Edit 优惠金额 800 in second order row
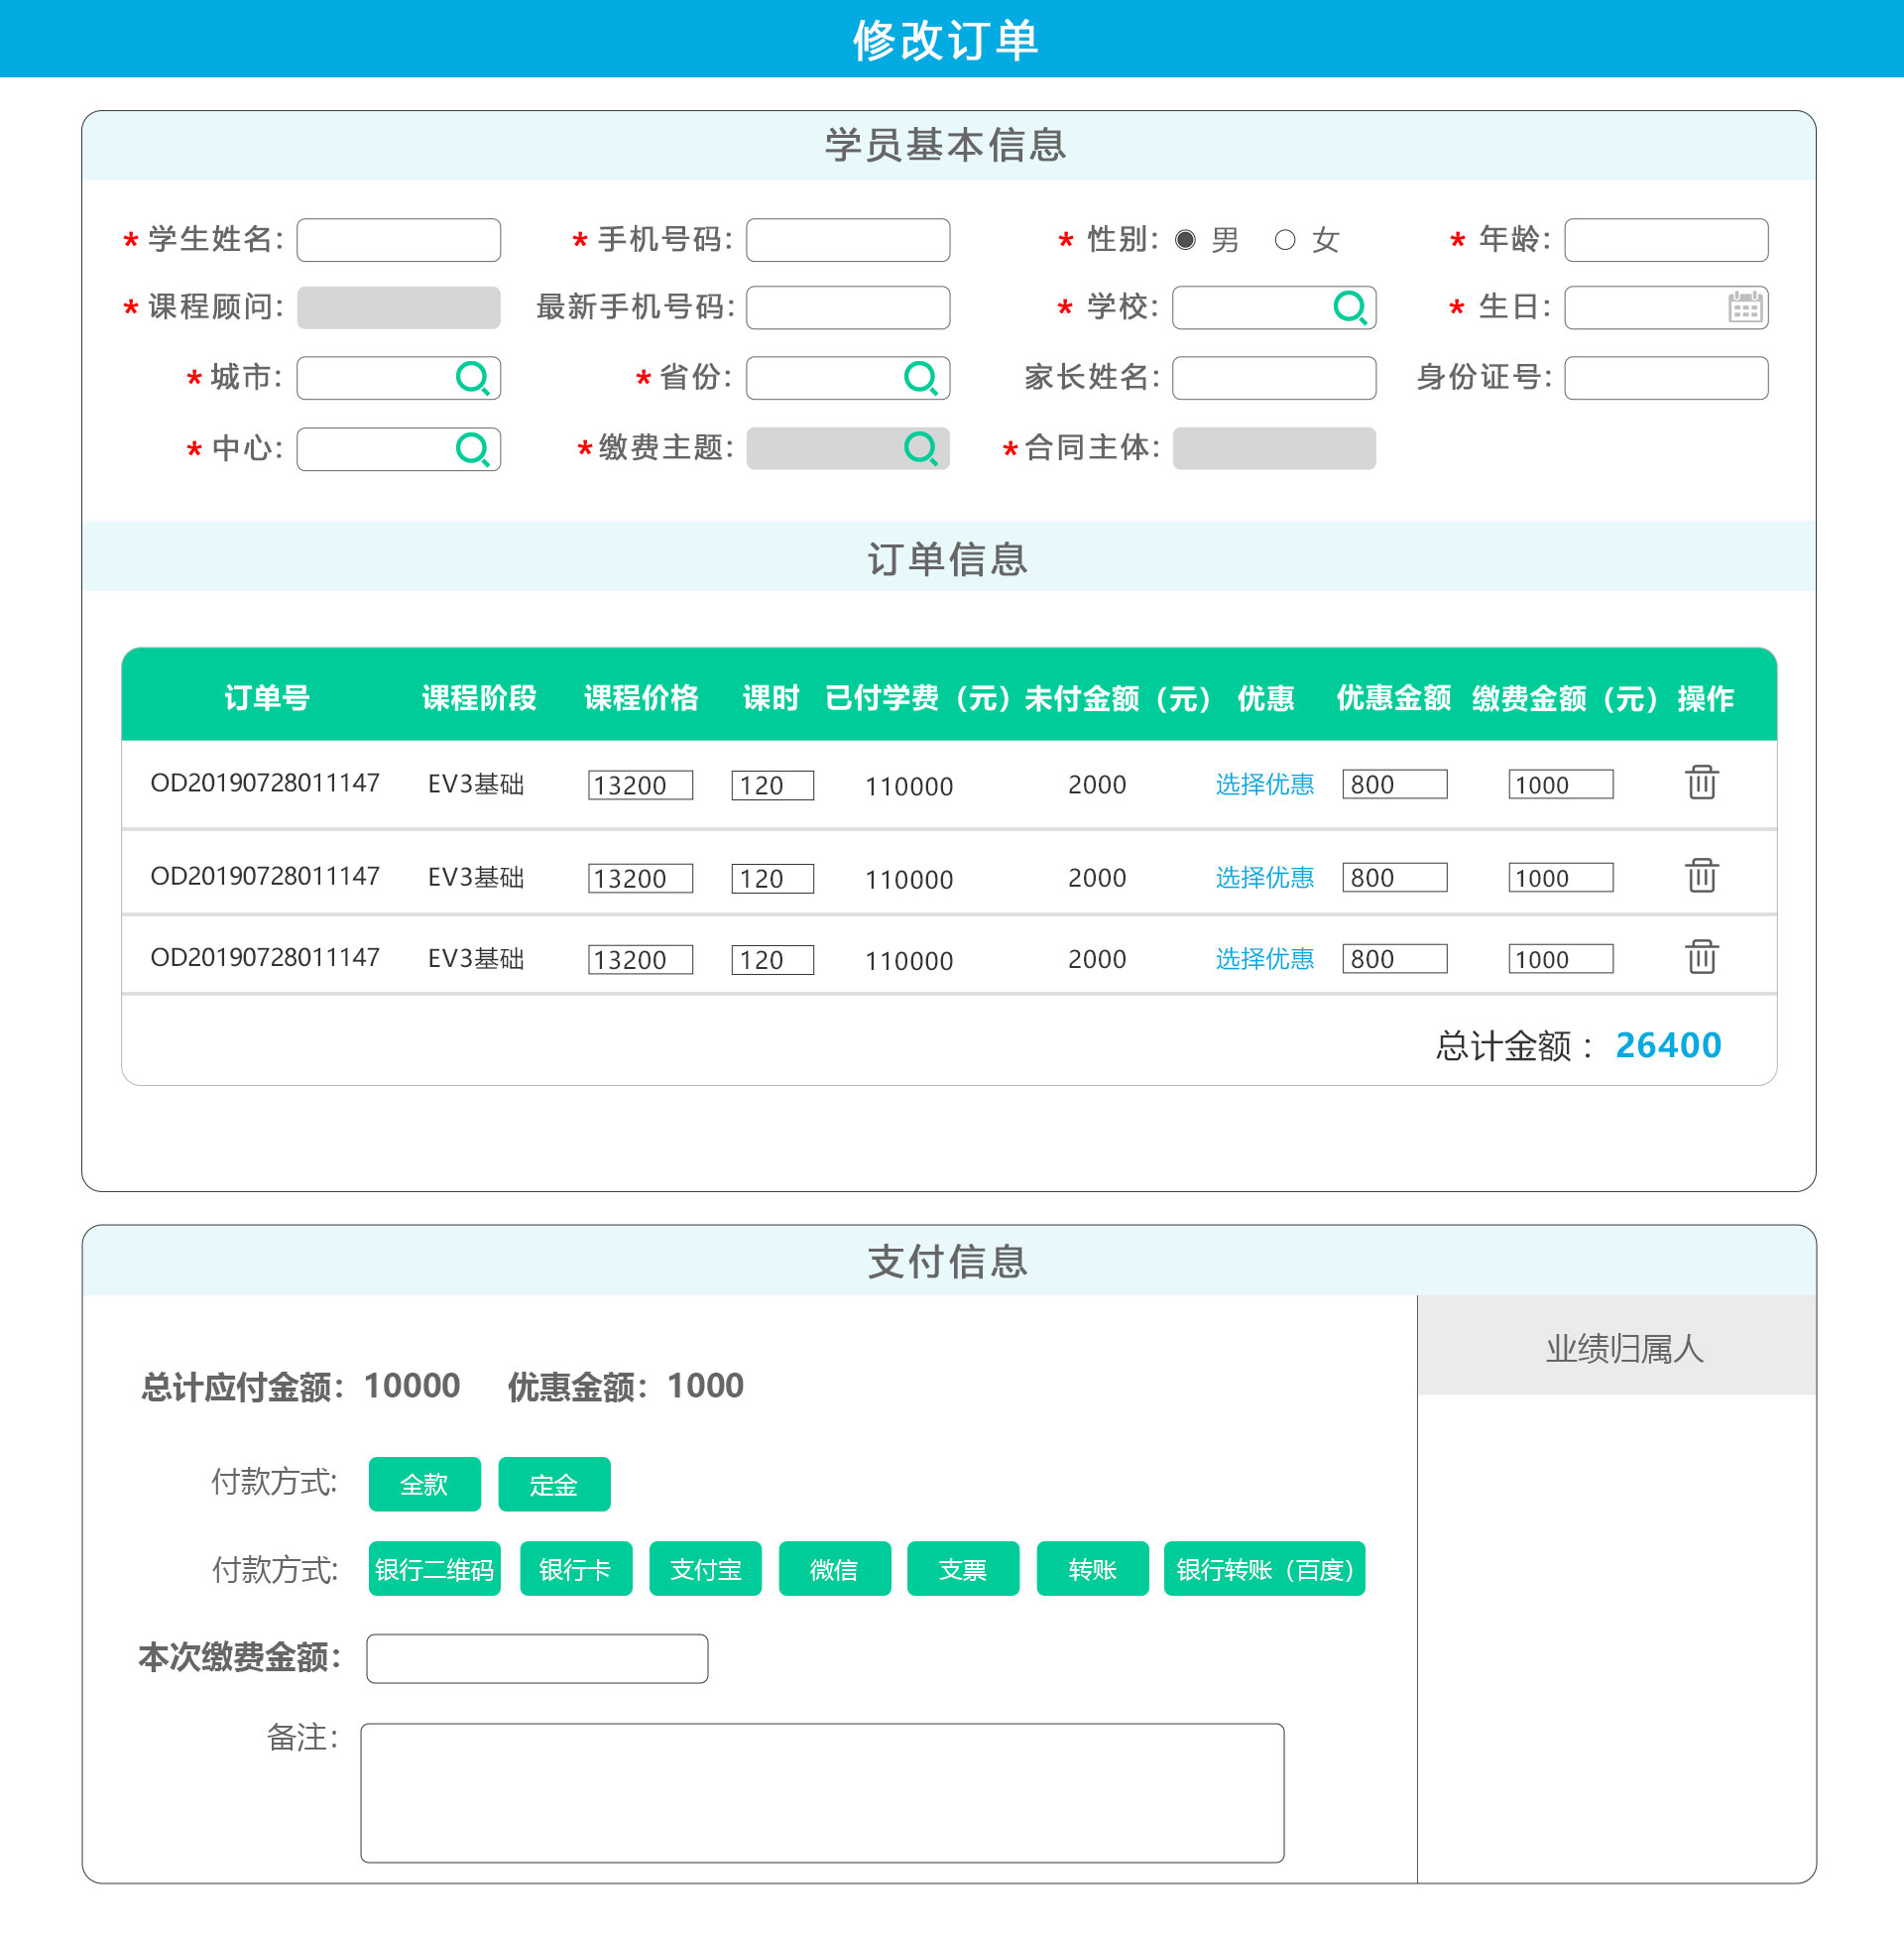 [1395, 877]
